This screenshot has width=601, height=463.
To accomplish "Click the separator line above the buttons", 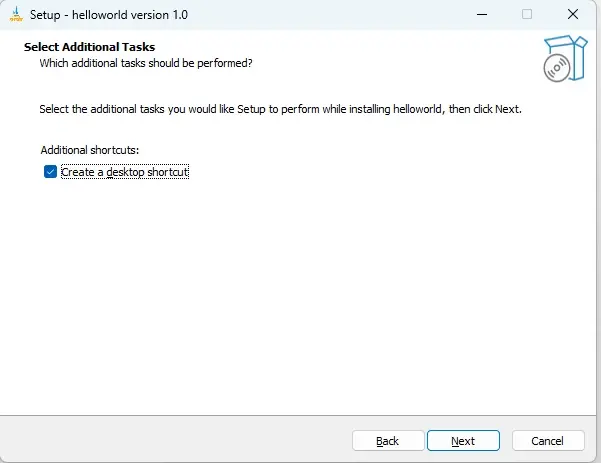I will pos(297,415).
